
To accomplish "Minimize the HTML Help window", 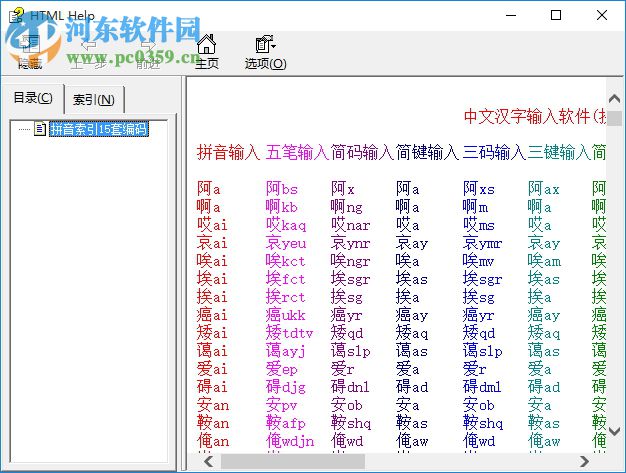I will pos(511,15).
